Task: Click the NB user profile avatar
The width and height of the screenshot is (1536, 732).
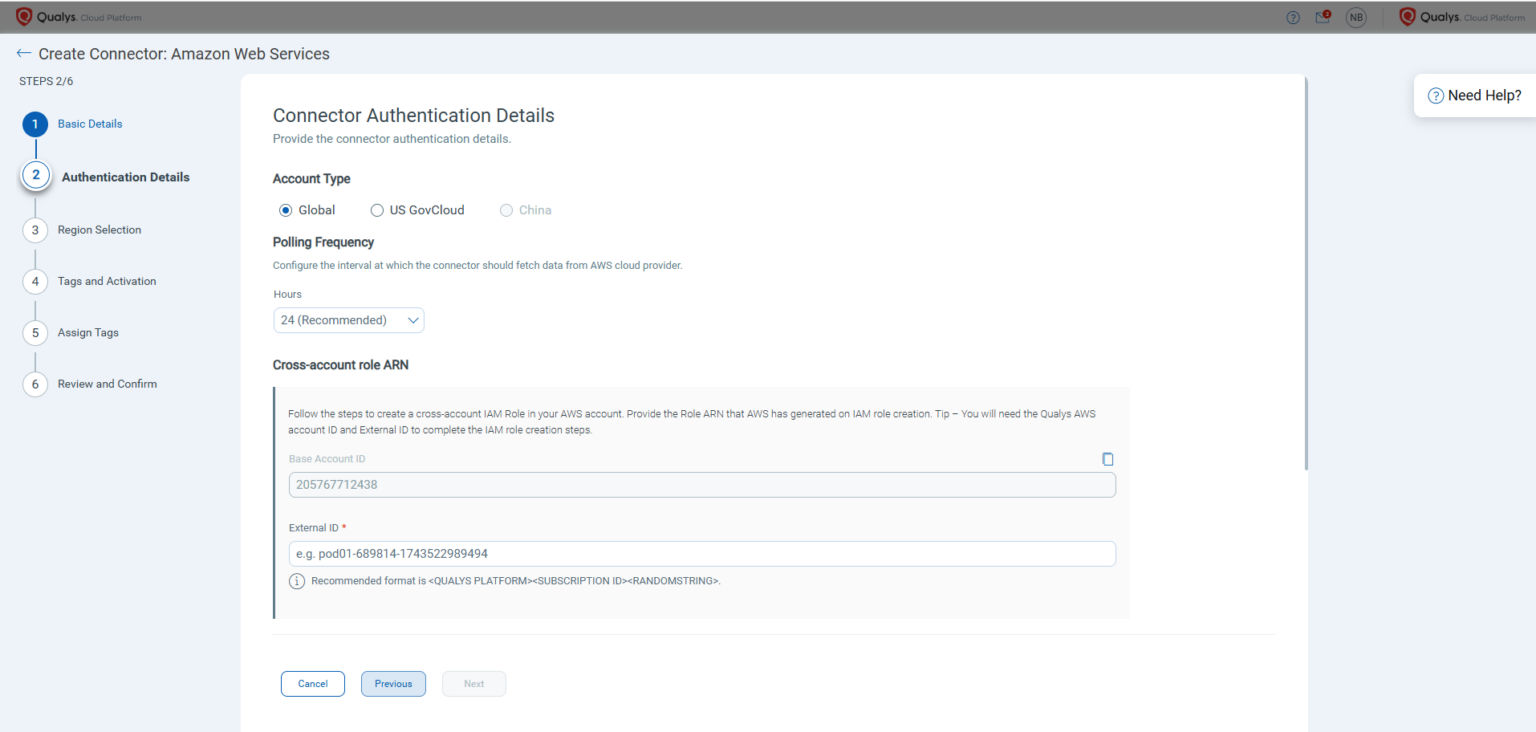Action: tap(1356, 17)
